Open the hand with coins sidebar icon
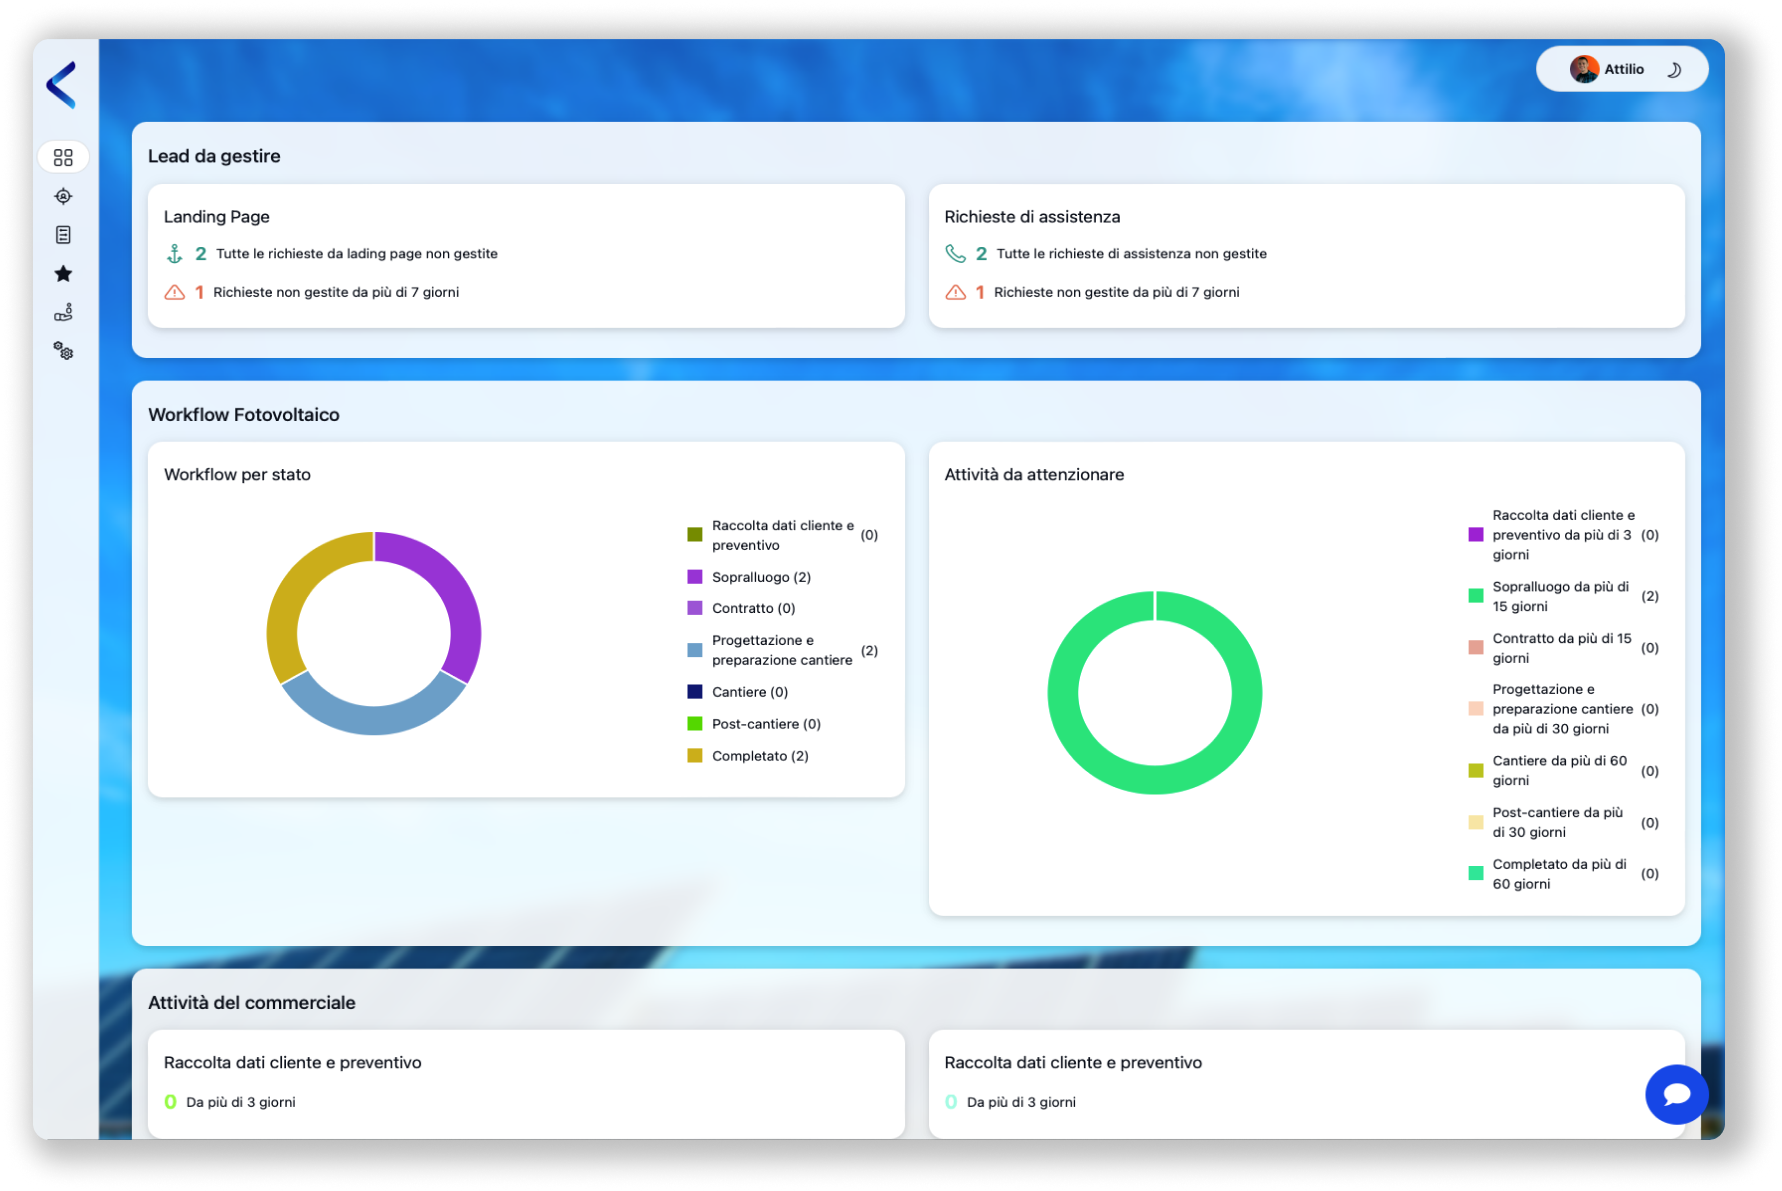The width and height of the screenshot is (1782, 1191). pyautogui.click(x=63, y=313)
